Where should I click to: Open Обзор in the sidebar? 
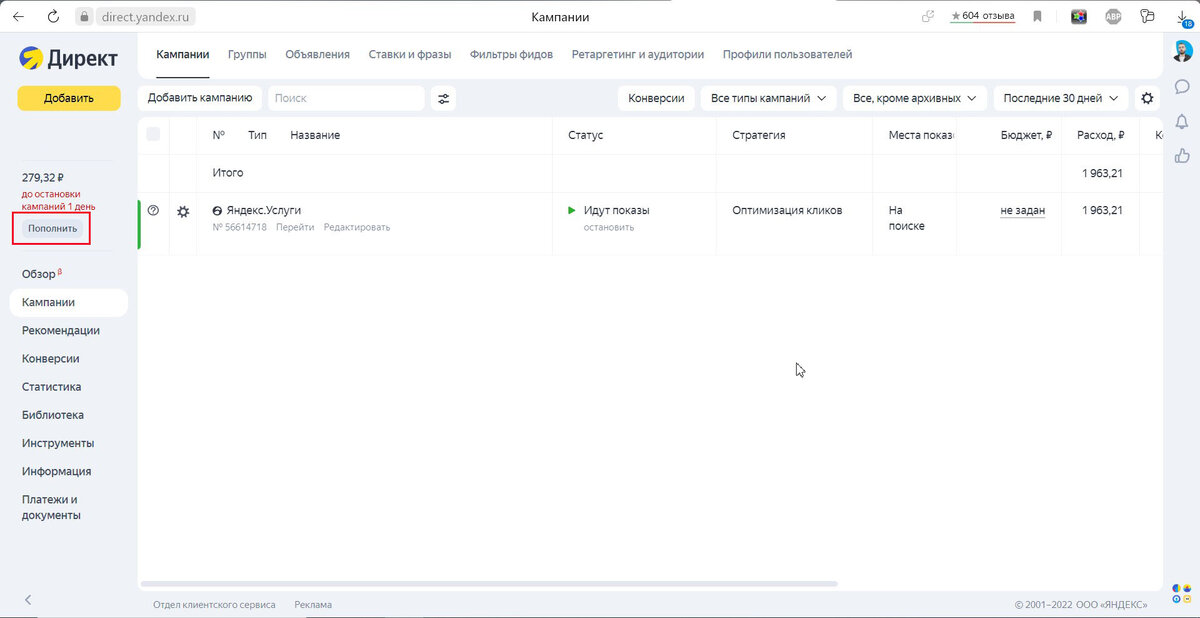[x=40, y=274]
